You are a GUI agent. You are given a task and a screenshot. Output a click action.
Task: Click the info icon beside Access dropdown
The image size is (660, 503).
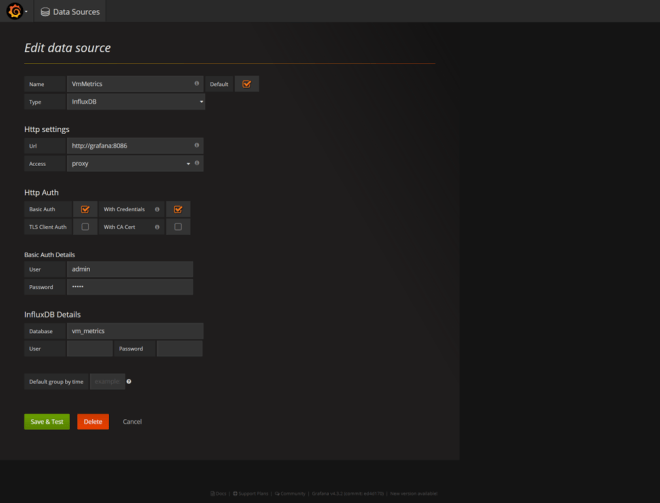pyautogui.click(x=196, y=163)
